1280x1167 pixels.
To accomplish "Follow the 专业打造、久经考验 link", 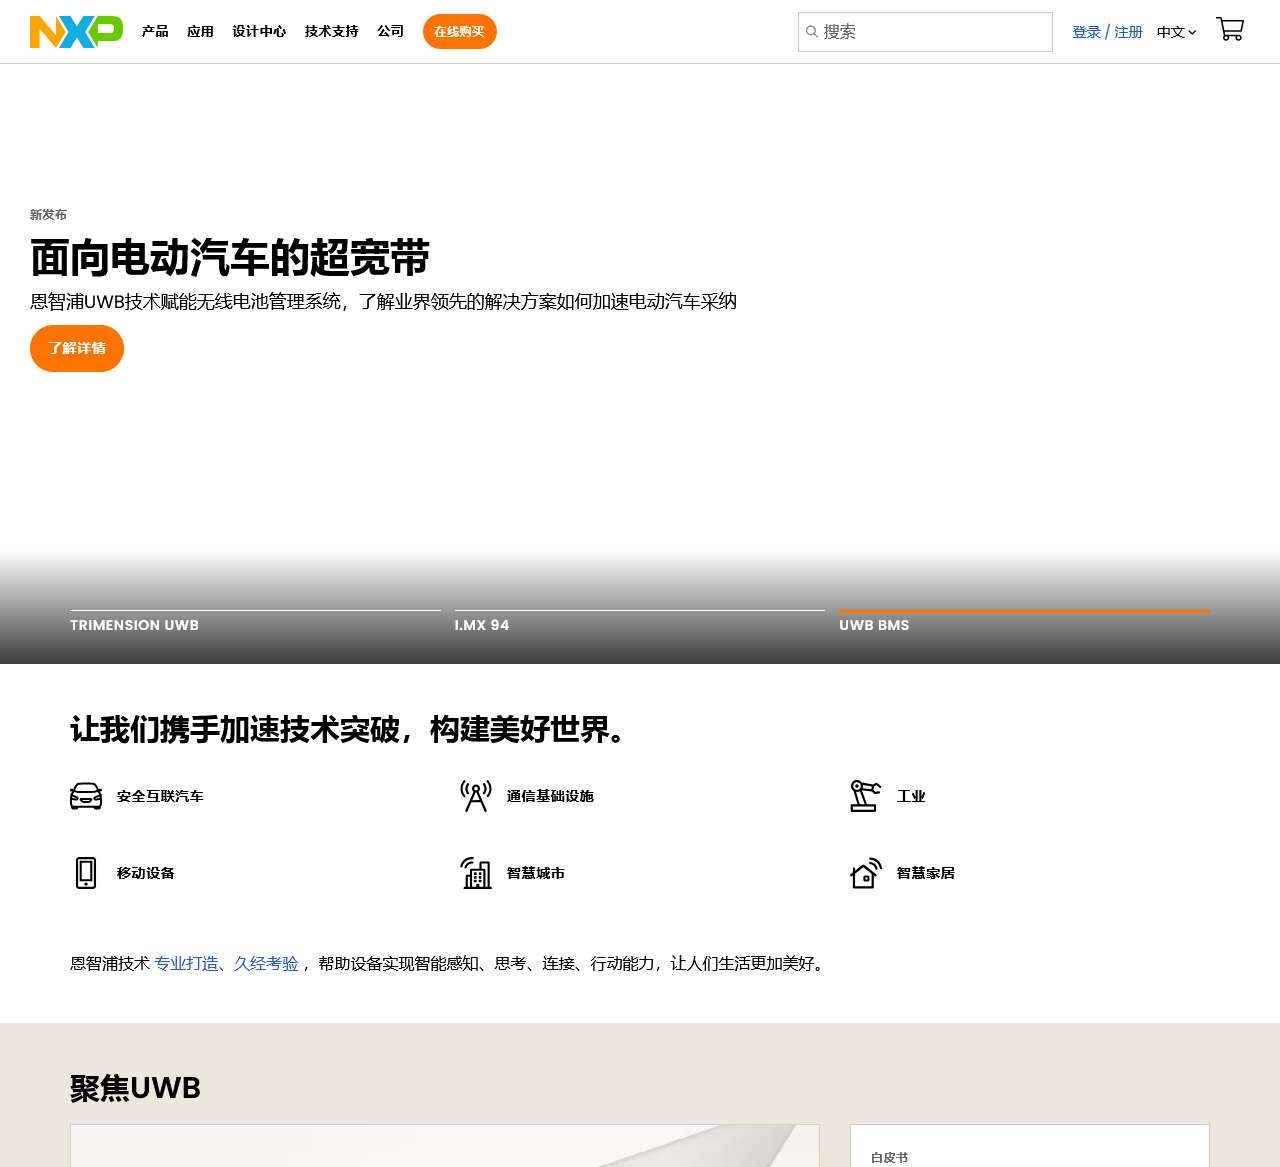I will tap(226, 963).
